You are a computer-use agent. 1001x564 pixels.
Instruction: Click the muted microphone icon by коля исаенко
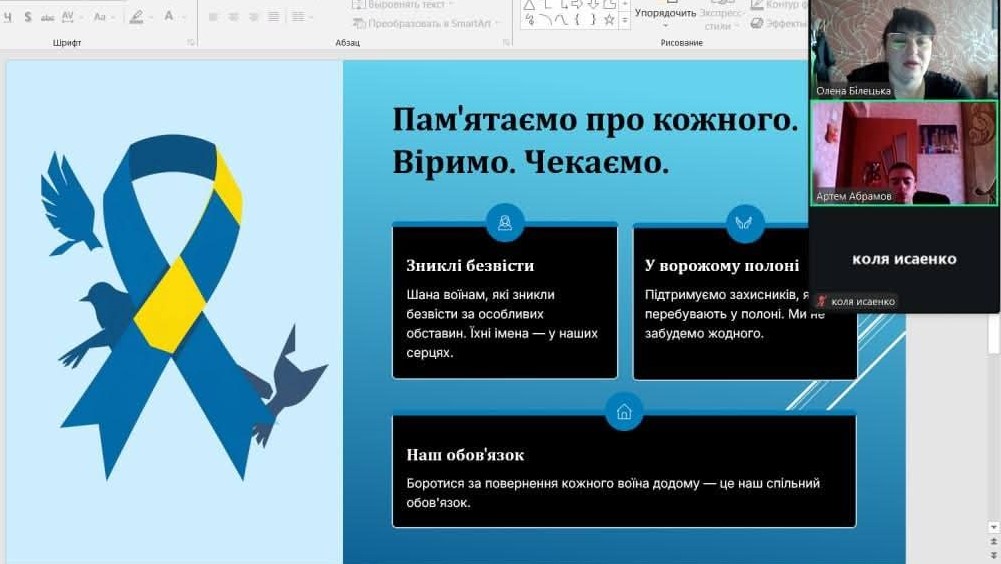(x=822, y=301)
